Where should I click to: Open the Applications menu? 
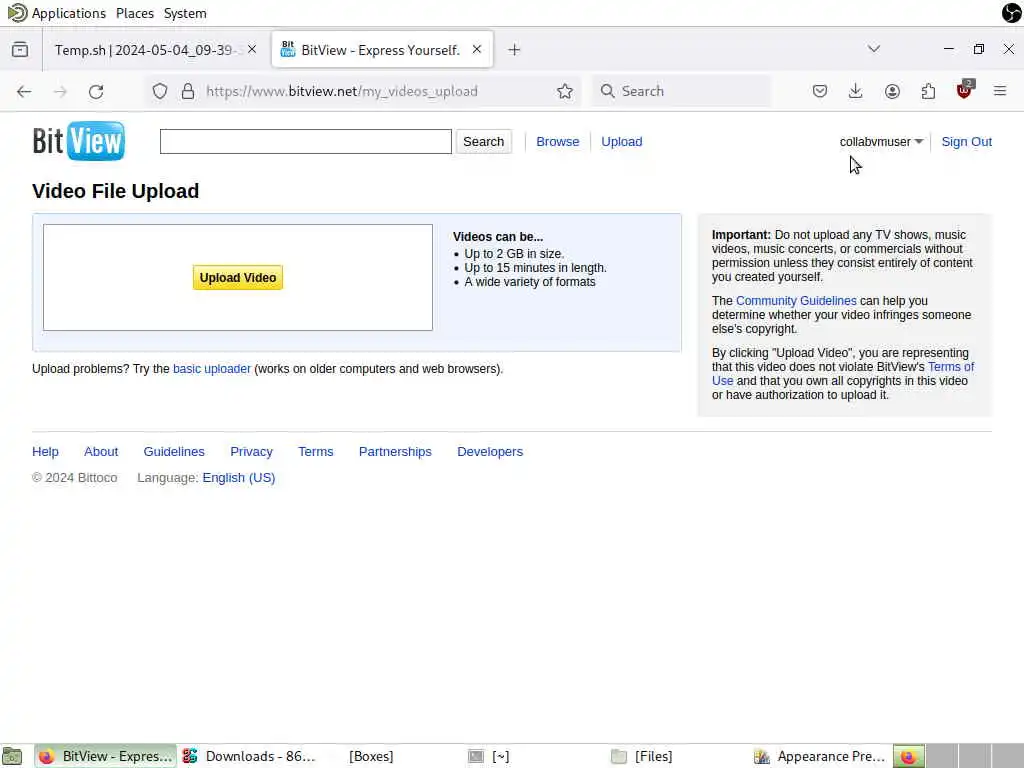coord(69,13)
